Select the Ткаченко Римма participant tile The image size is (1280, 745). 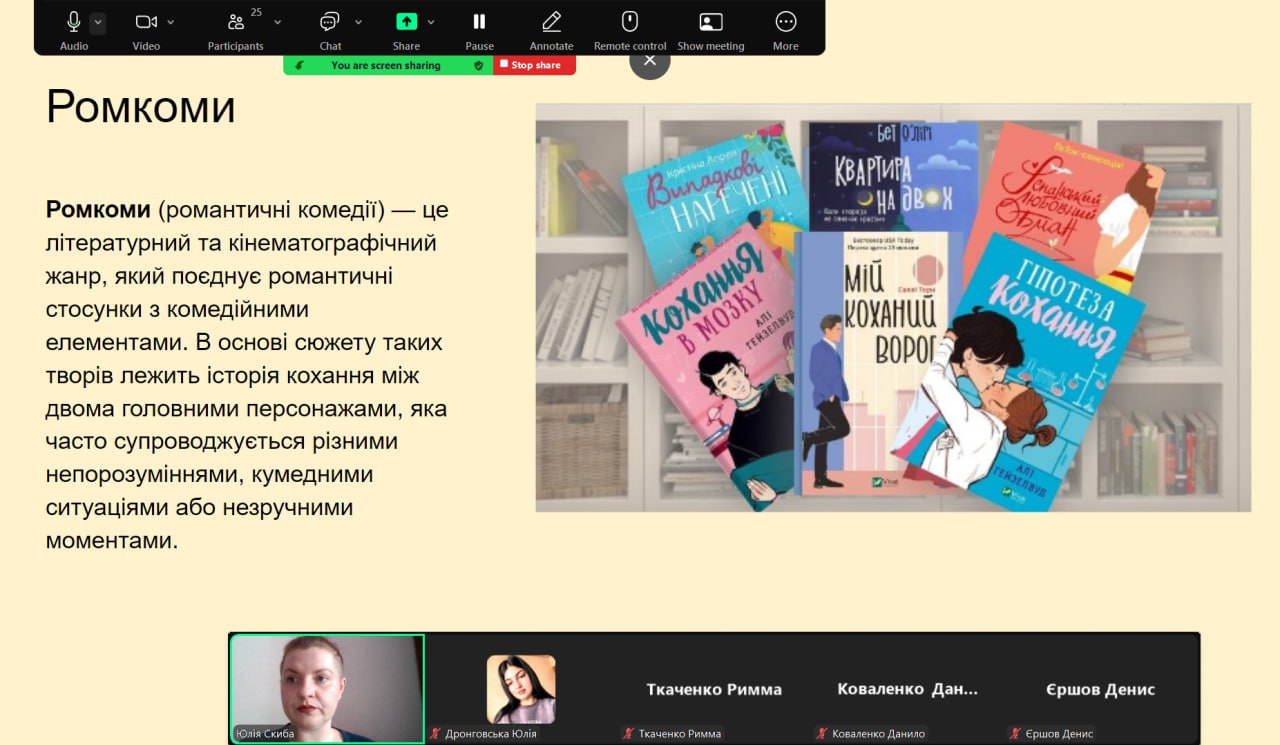click(x=714, y=689)
